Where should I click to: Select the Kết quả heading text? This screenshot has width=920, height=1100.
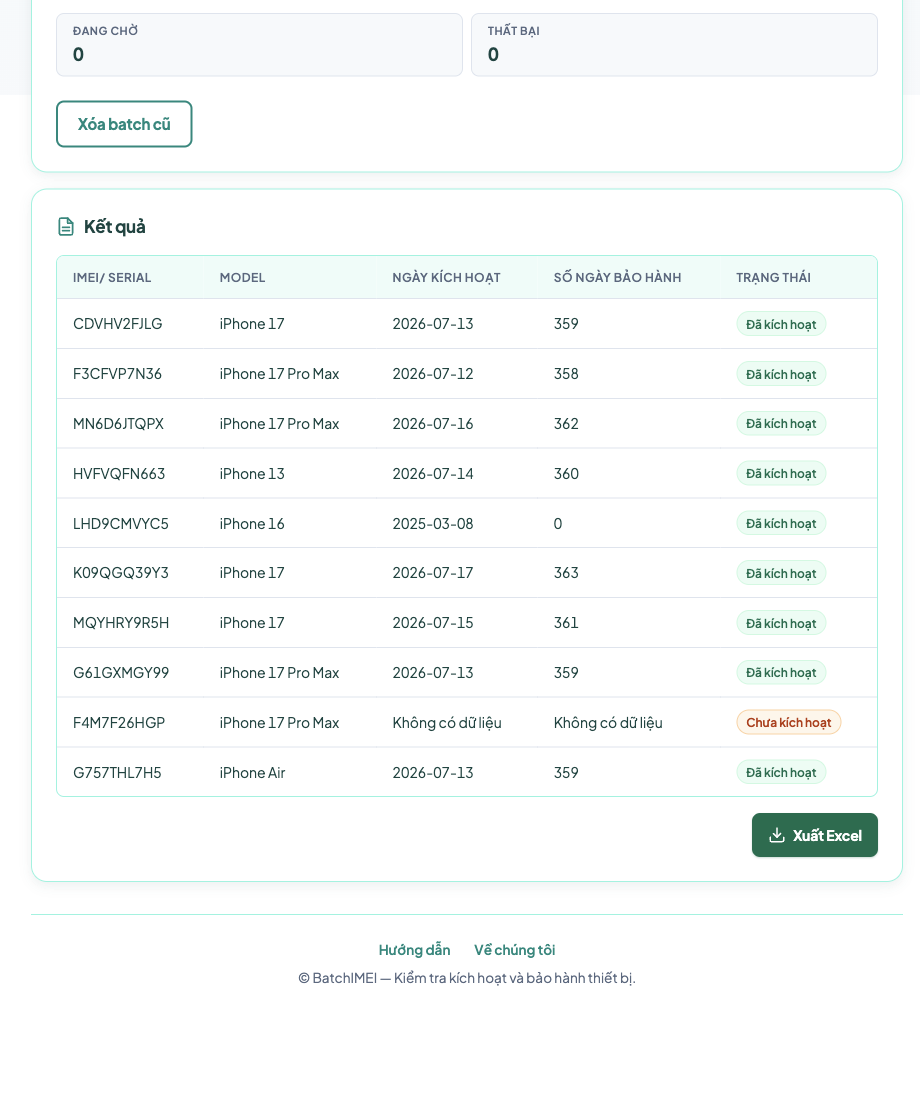click(114, 227)
